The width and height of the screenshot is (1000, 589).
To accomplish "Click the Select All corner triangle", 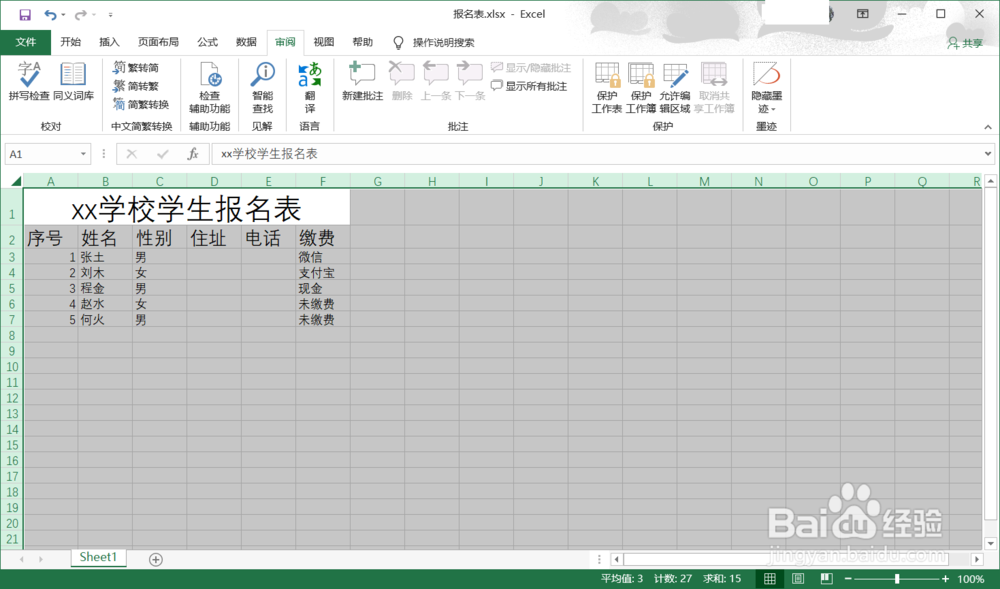I will [x=16, y=181].
